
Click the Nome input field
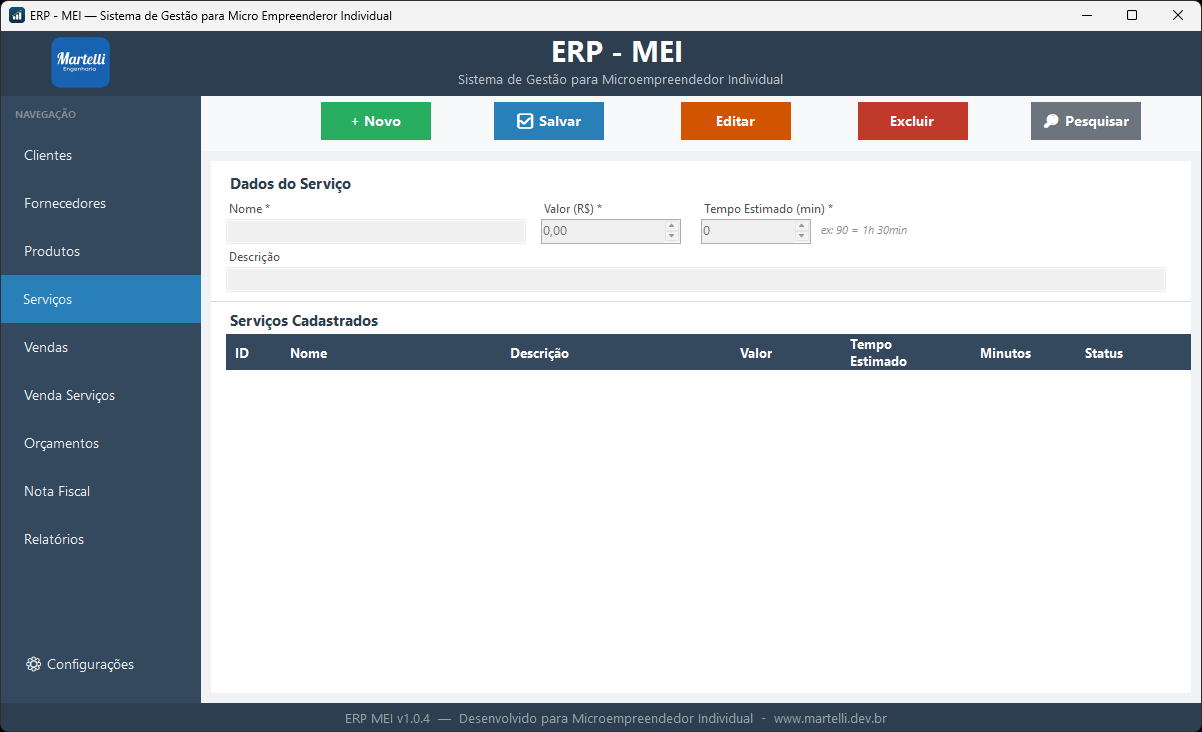point(376,231)
